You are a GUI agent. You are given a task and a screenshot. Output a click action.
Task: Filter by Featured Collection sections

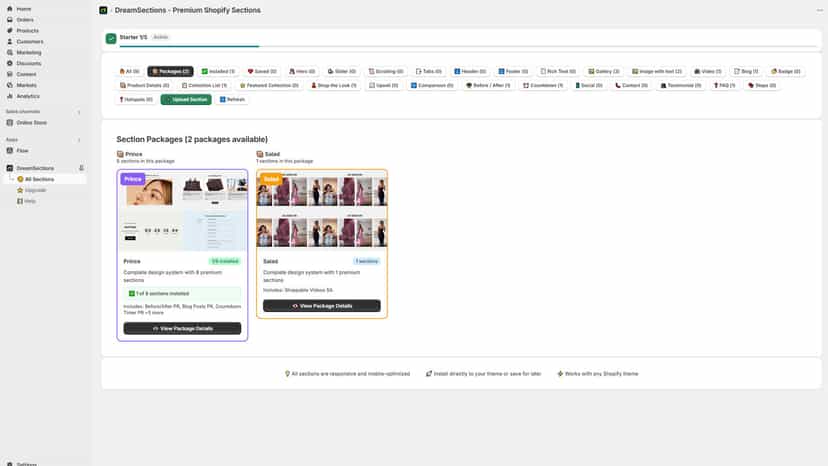269,86
